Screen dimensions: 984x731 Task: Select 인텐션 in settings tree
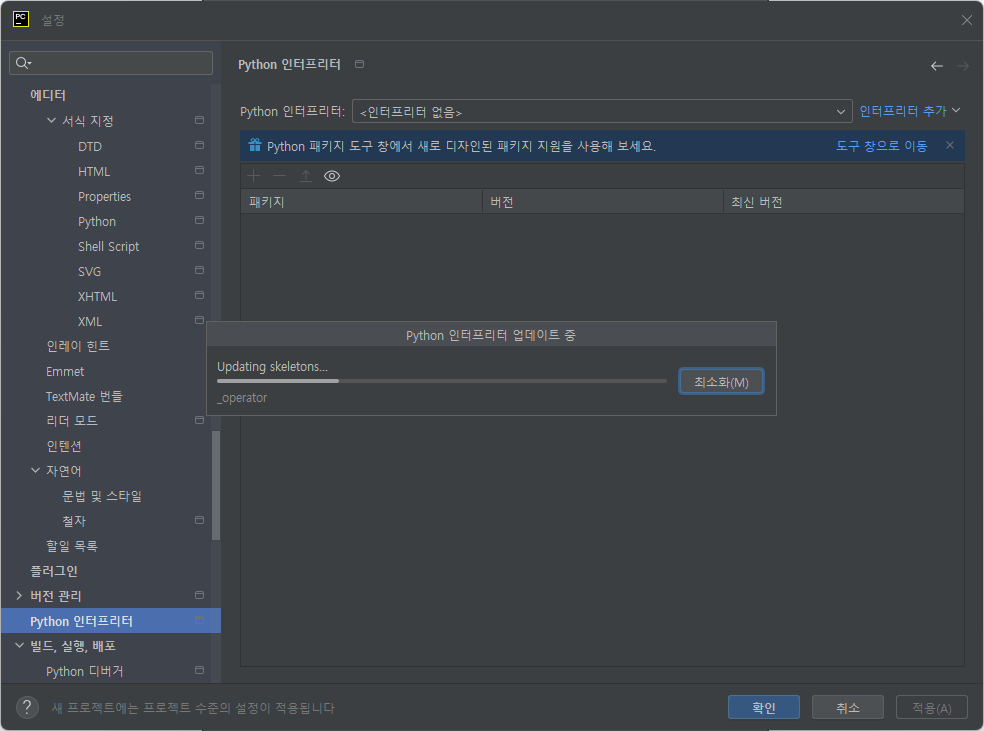[x=63, y=446]
